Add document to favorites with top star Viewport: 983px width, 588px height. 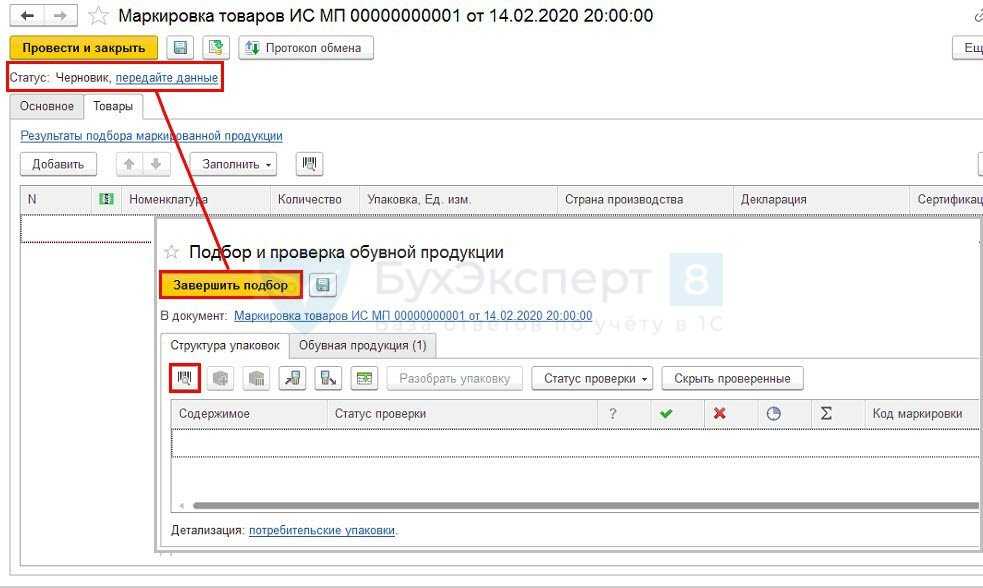click(x=98, y=16)
